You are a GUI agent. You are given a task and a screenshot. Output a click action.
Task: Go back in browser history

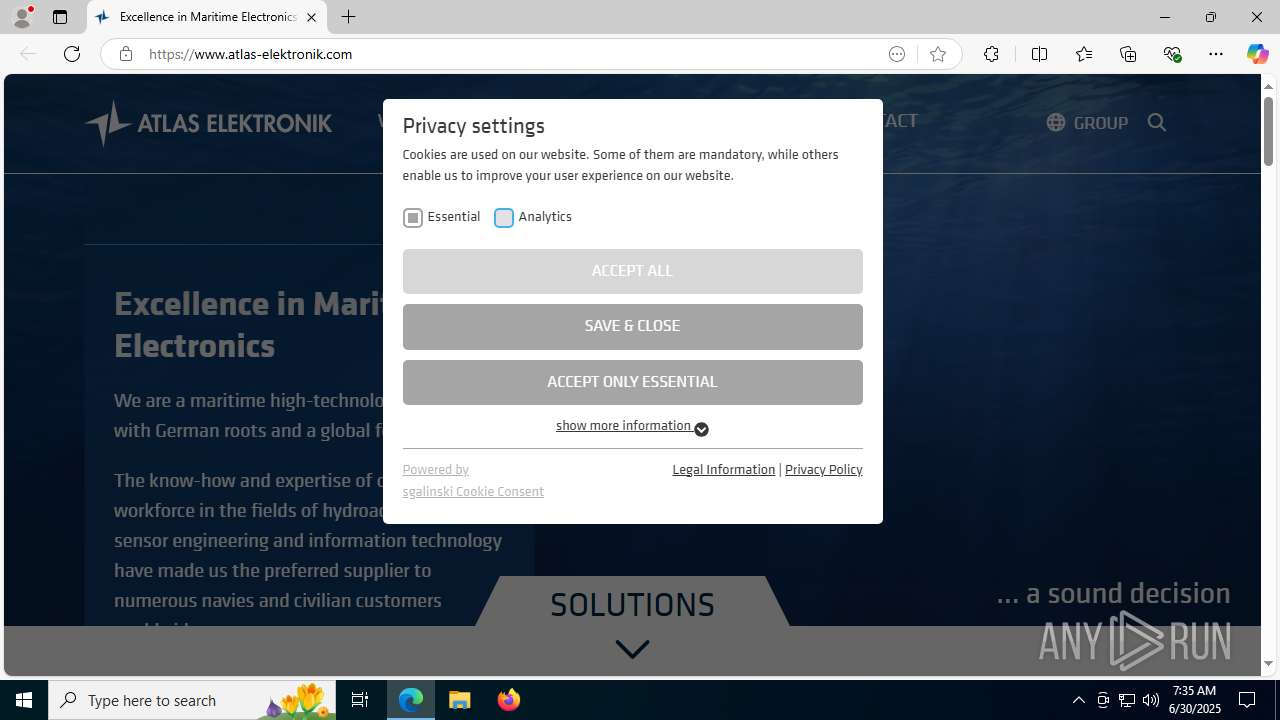tap(28, 54)
